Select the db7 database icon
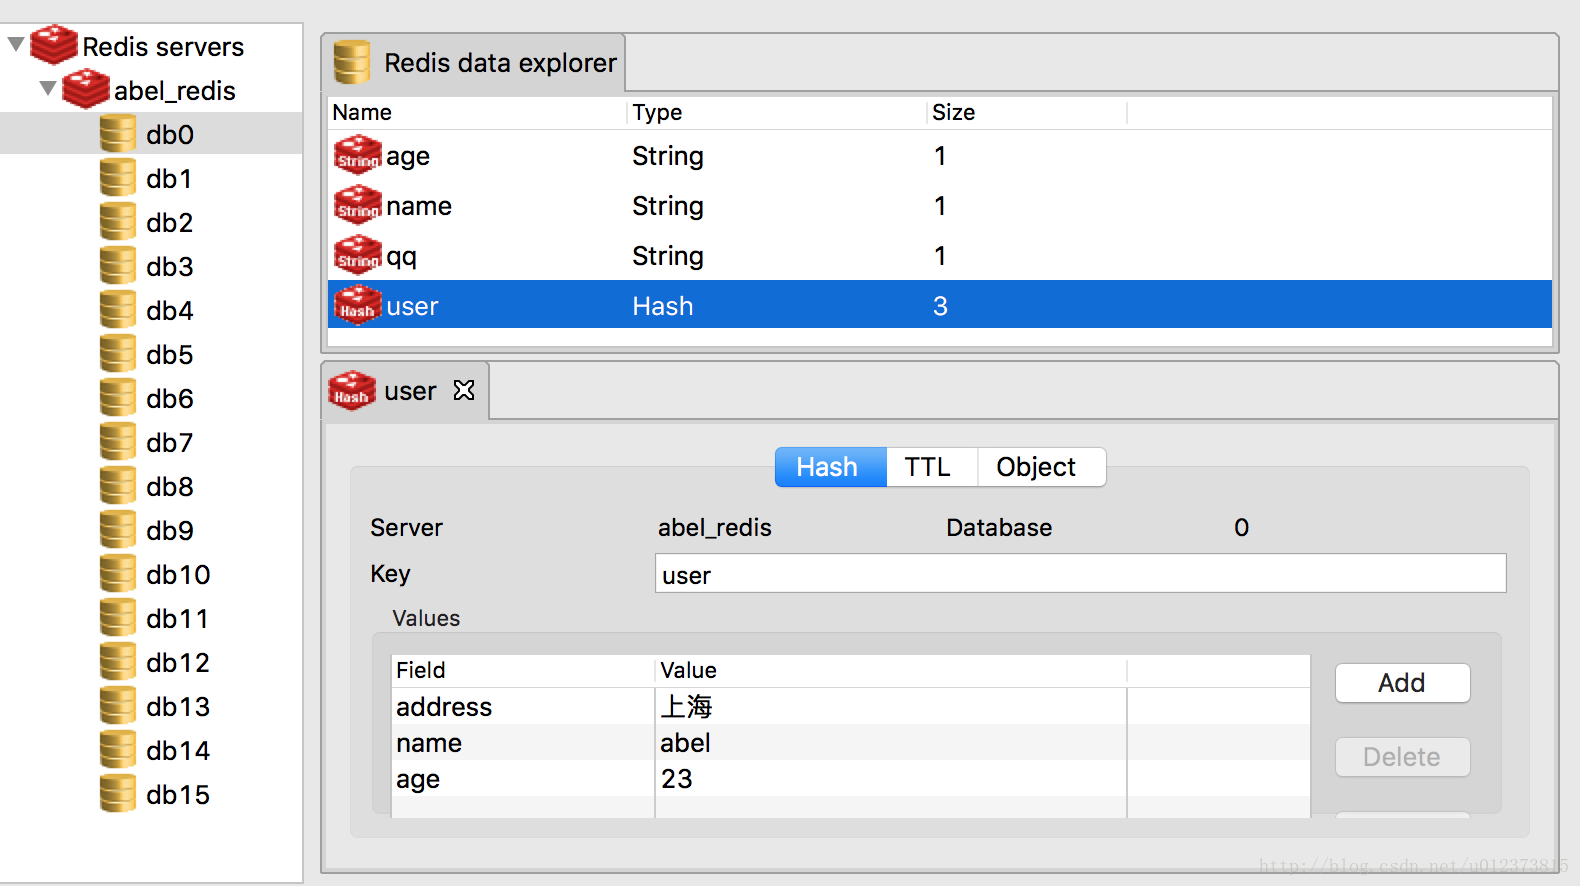Viewport: 1580px width, 886px height. coord(118,441)
